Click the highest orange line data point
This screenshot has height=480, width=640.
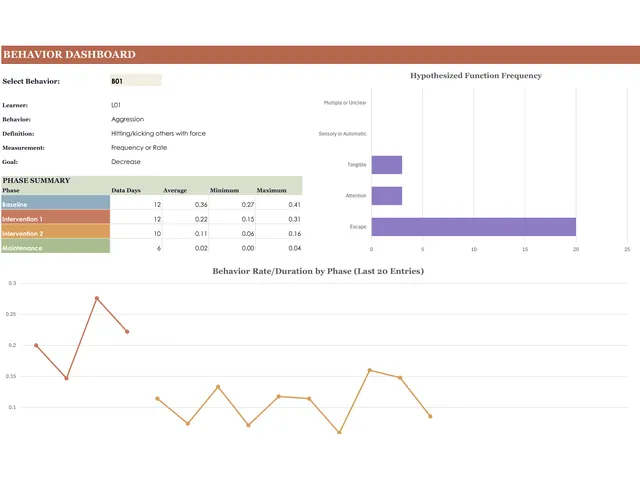point(370,370)
